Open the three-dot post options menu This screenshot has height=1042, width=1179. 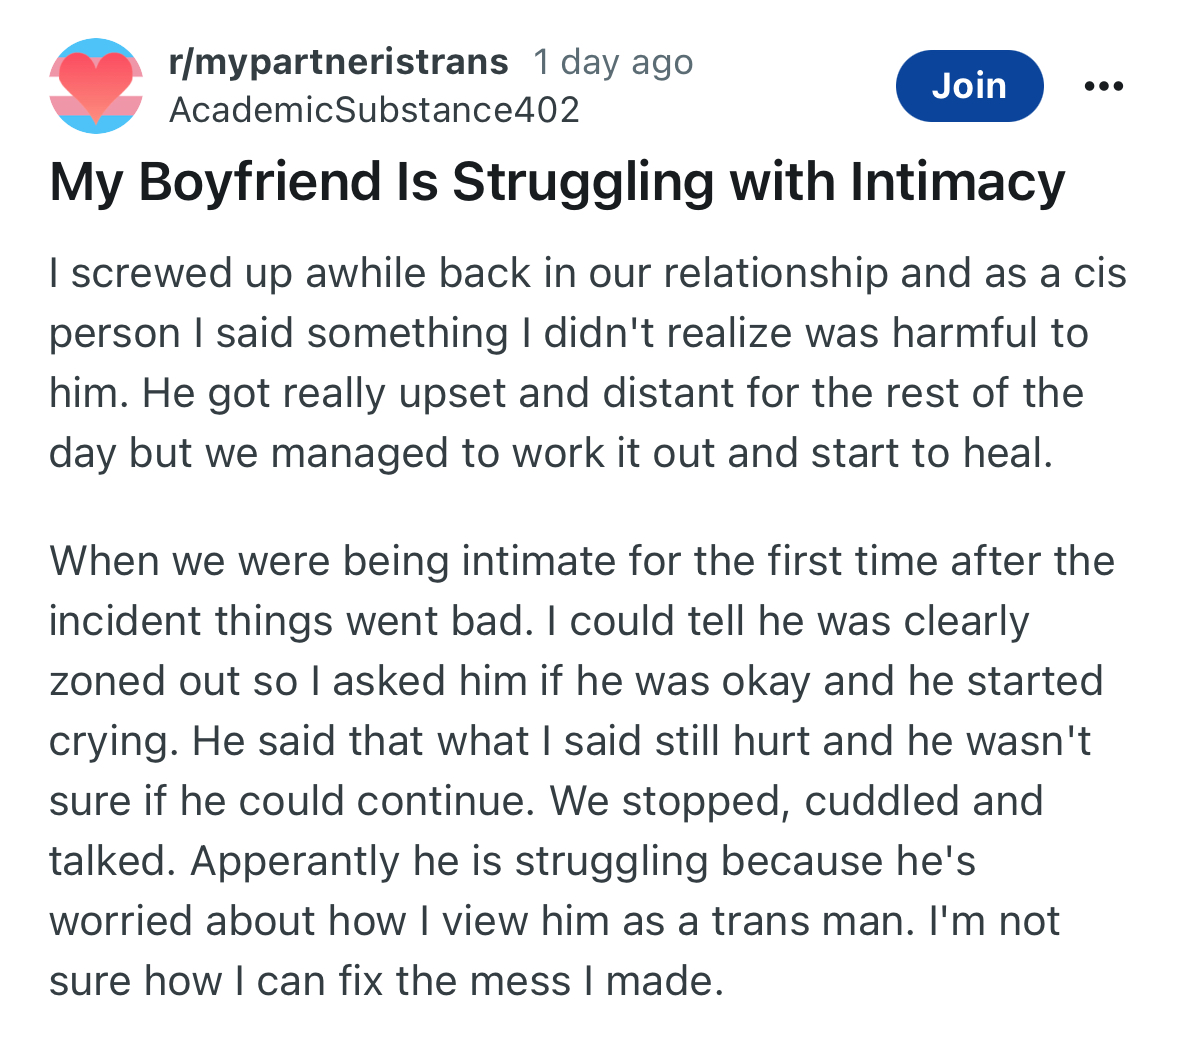click(x=1104, y=86)
